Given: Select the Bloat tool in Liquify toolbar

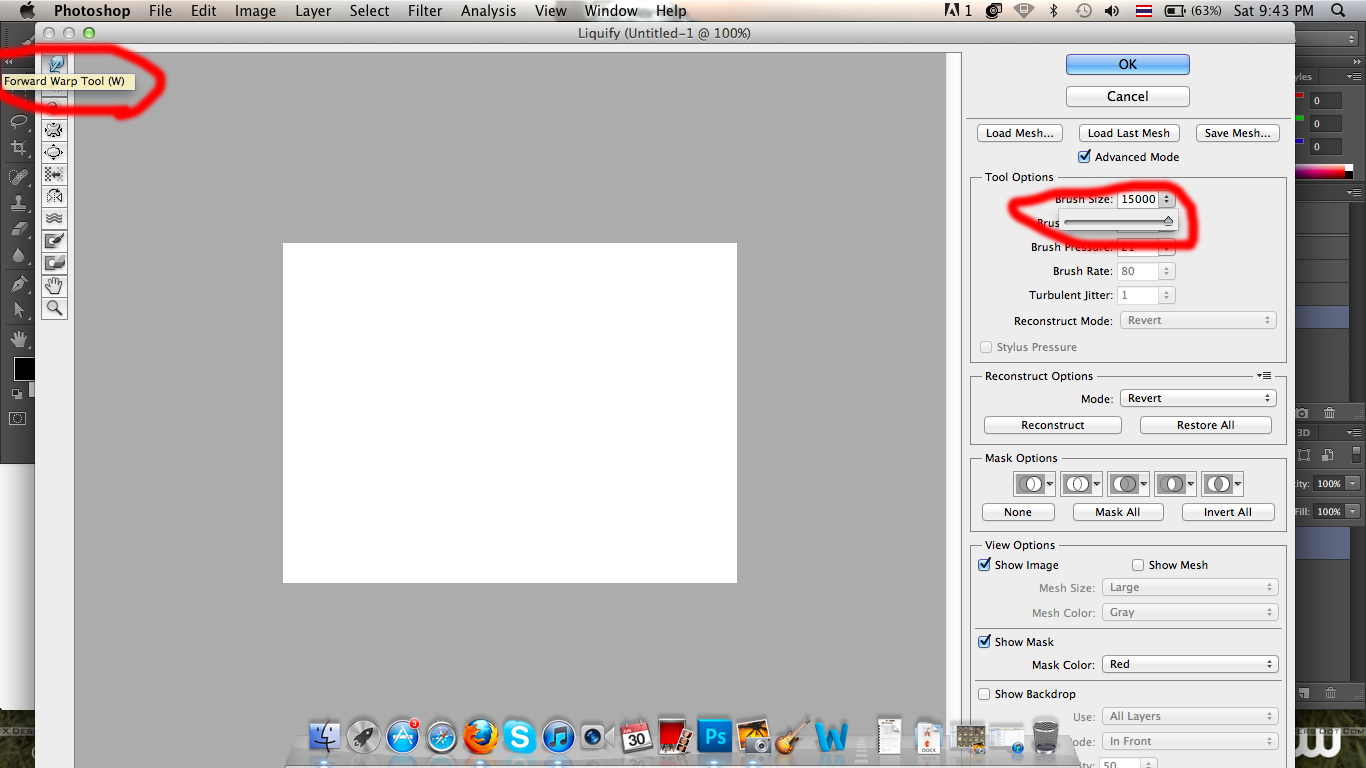Looking at the screenshot, I should tap(55, 152).
